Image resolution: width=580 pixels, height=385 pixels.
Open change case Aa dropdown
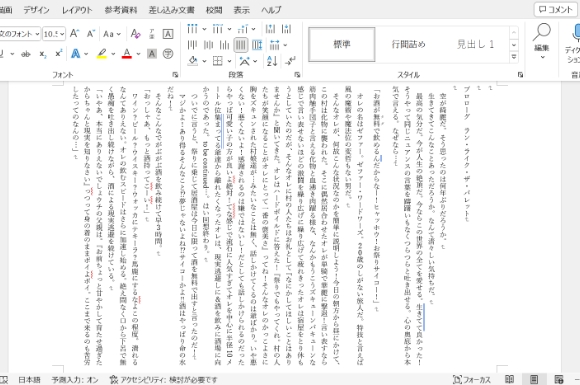112,34
